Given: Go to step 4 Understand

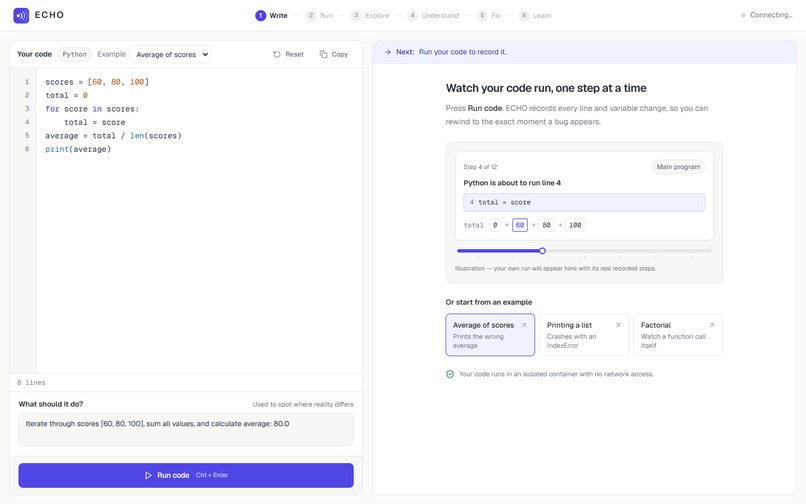Looking at the screenshot, I should [x=433, y=15].
